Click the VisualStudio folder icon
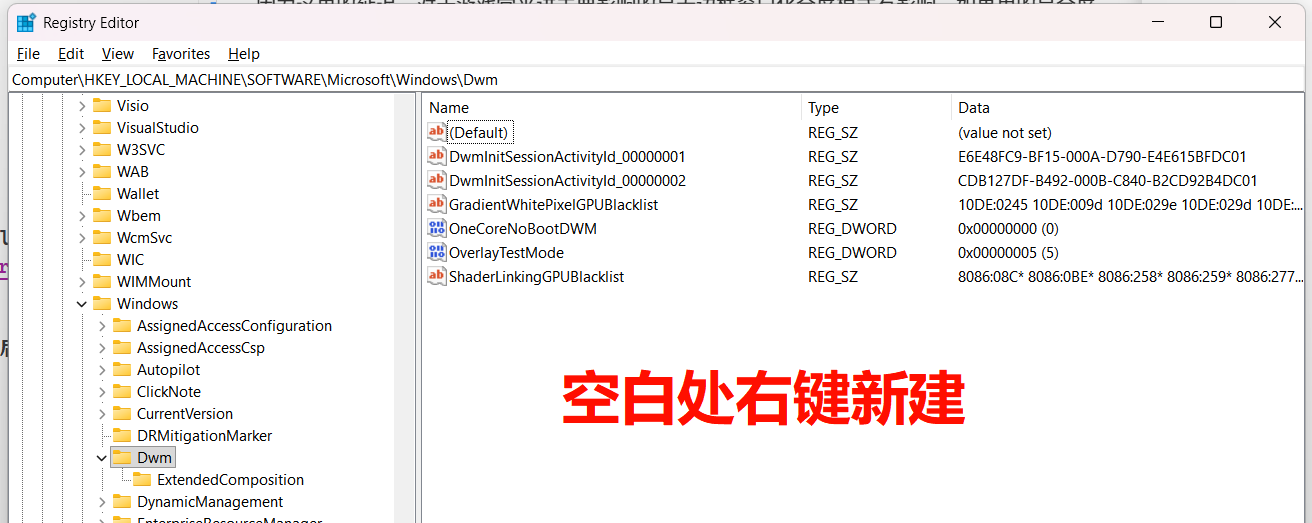Viewport: 1312px width, 523px height. (102, 128)
